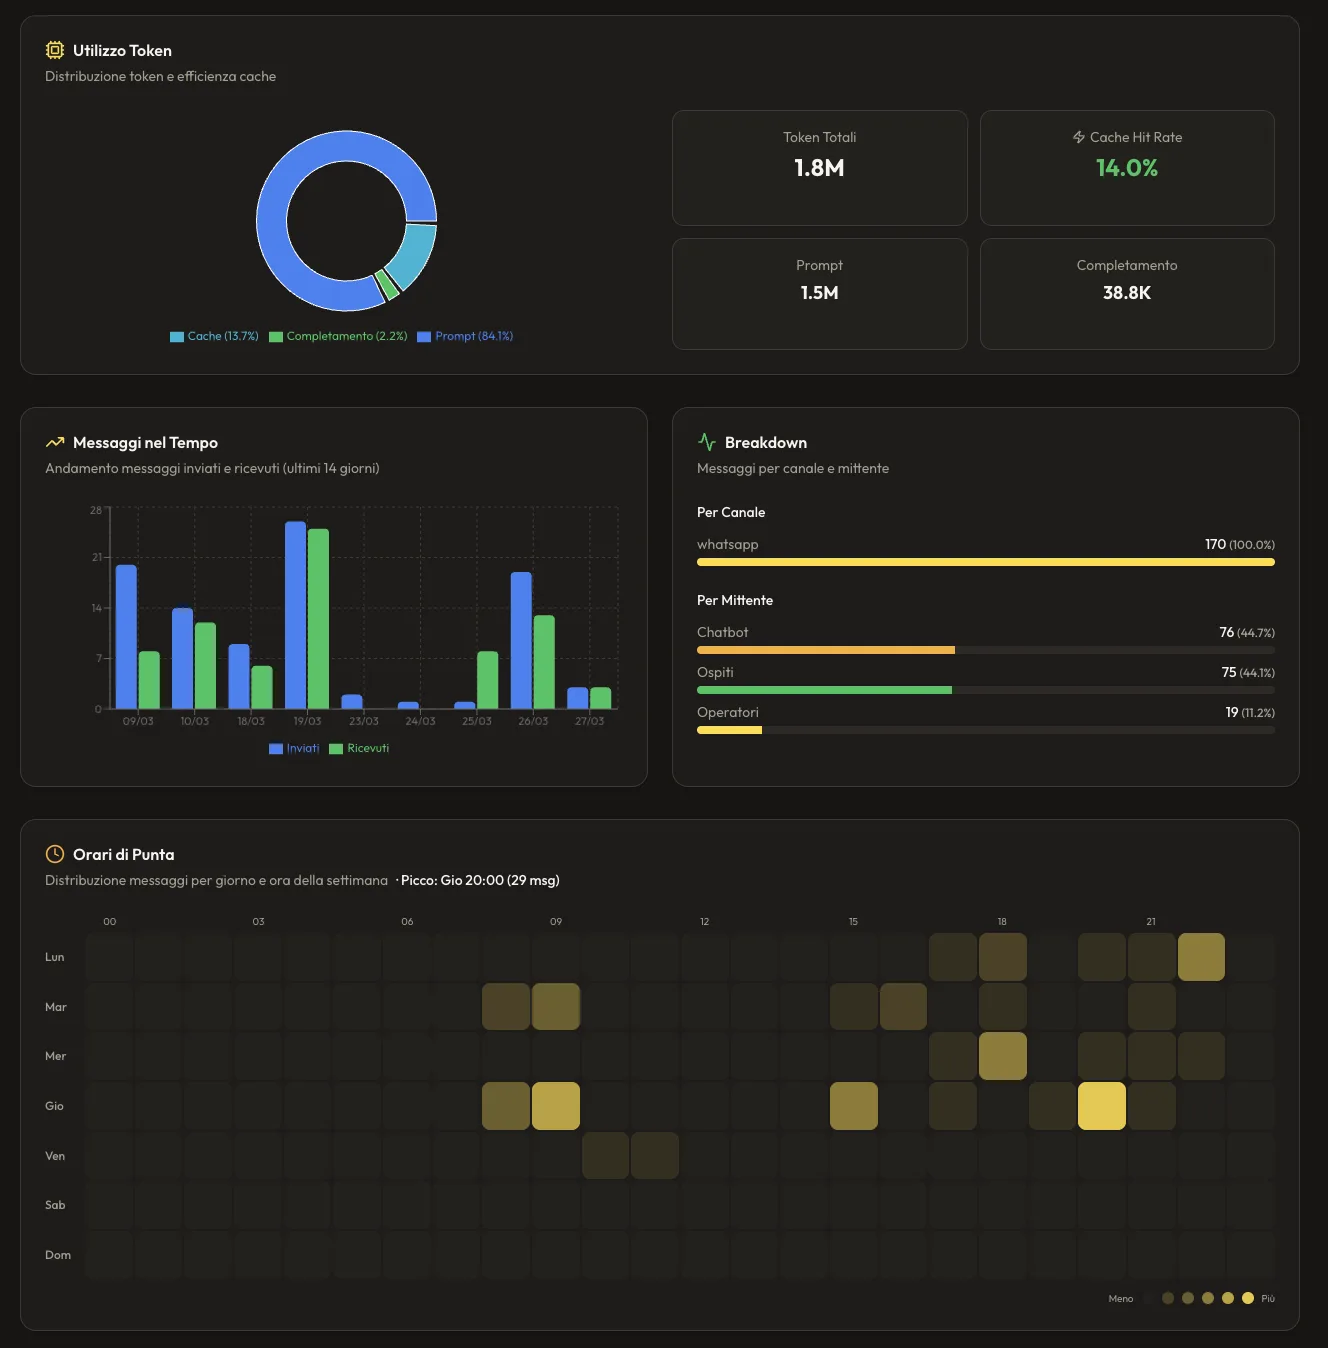This screenshot has height=1348, width=1328.
Task: Toggle the Ricevuti series in chart legend
Action: click(359, 748)
